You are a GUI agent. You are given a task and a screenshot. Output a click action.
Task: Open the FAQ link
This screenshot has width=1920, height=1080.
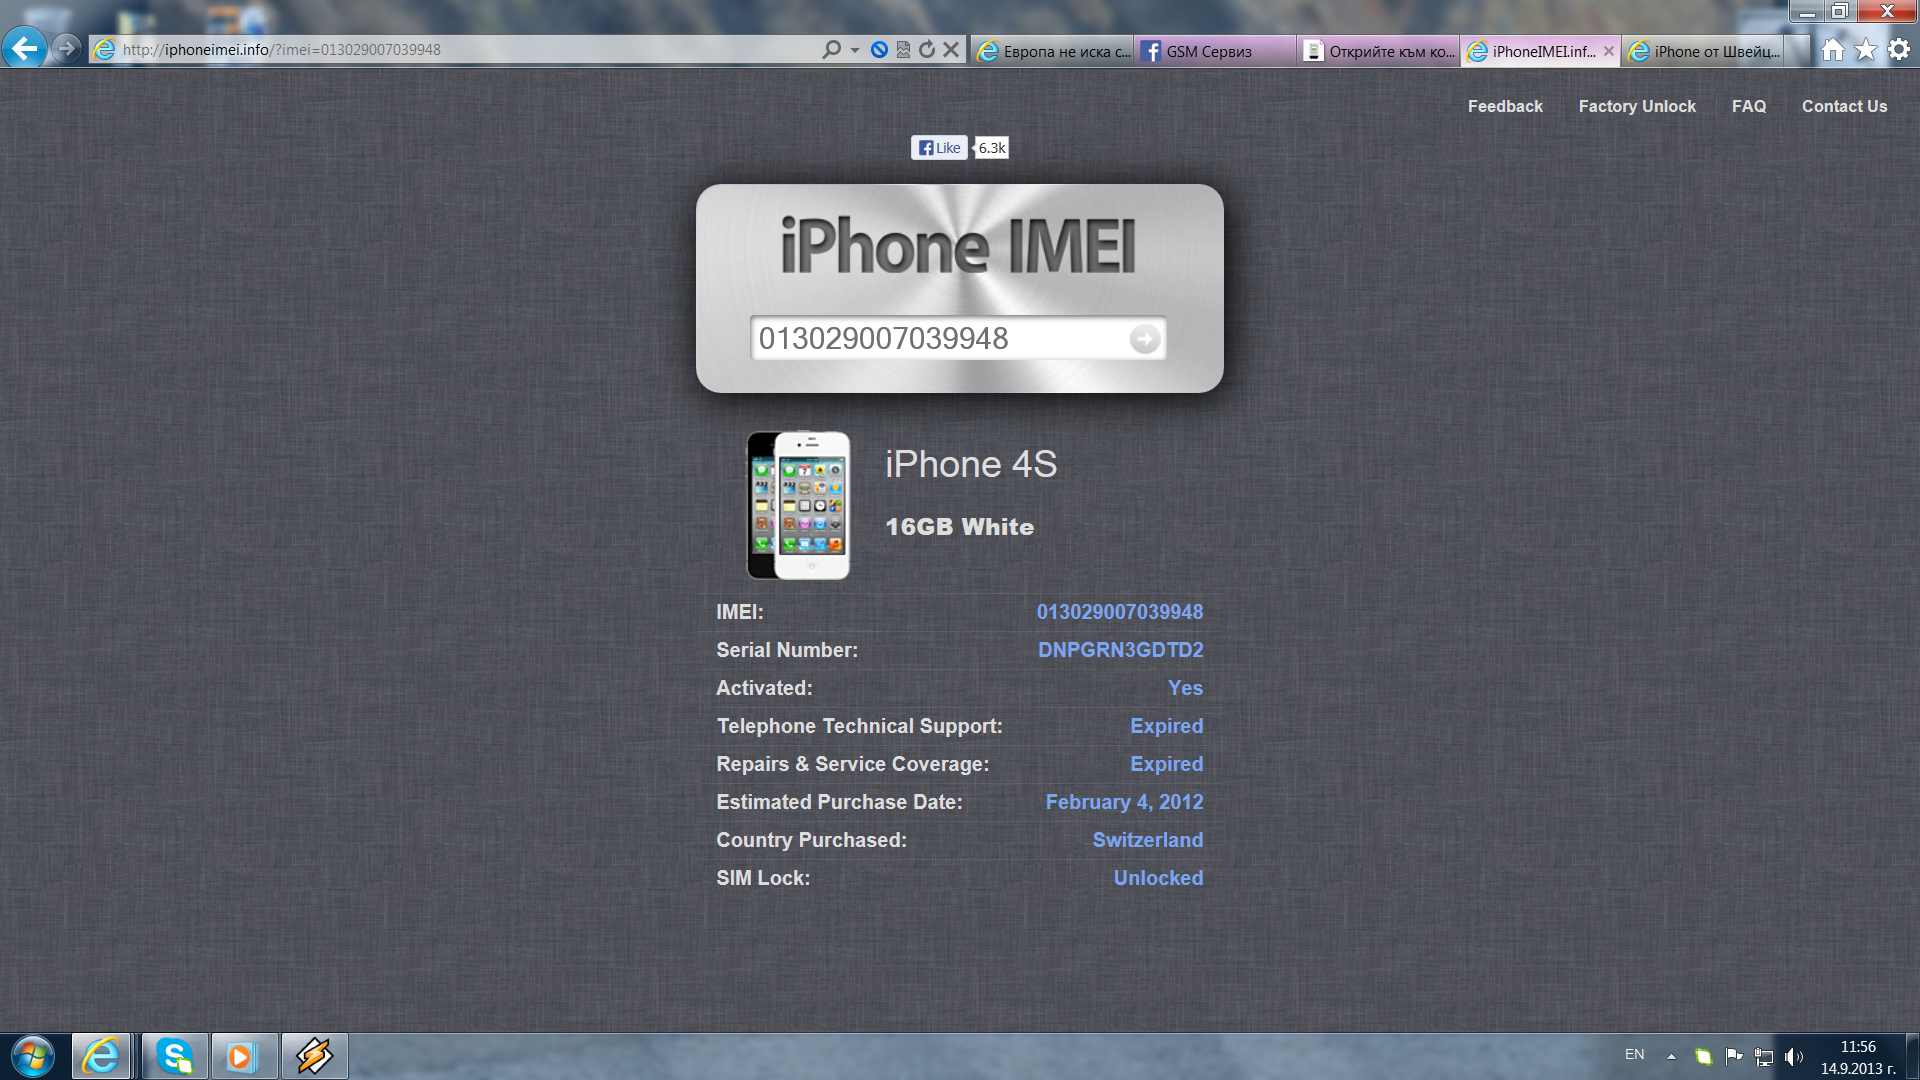point(1749,106)
